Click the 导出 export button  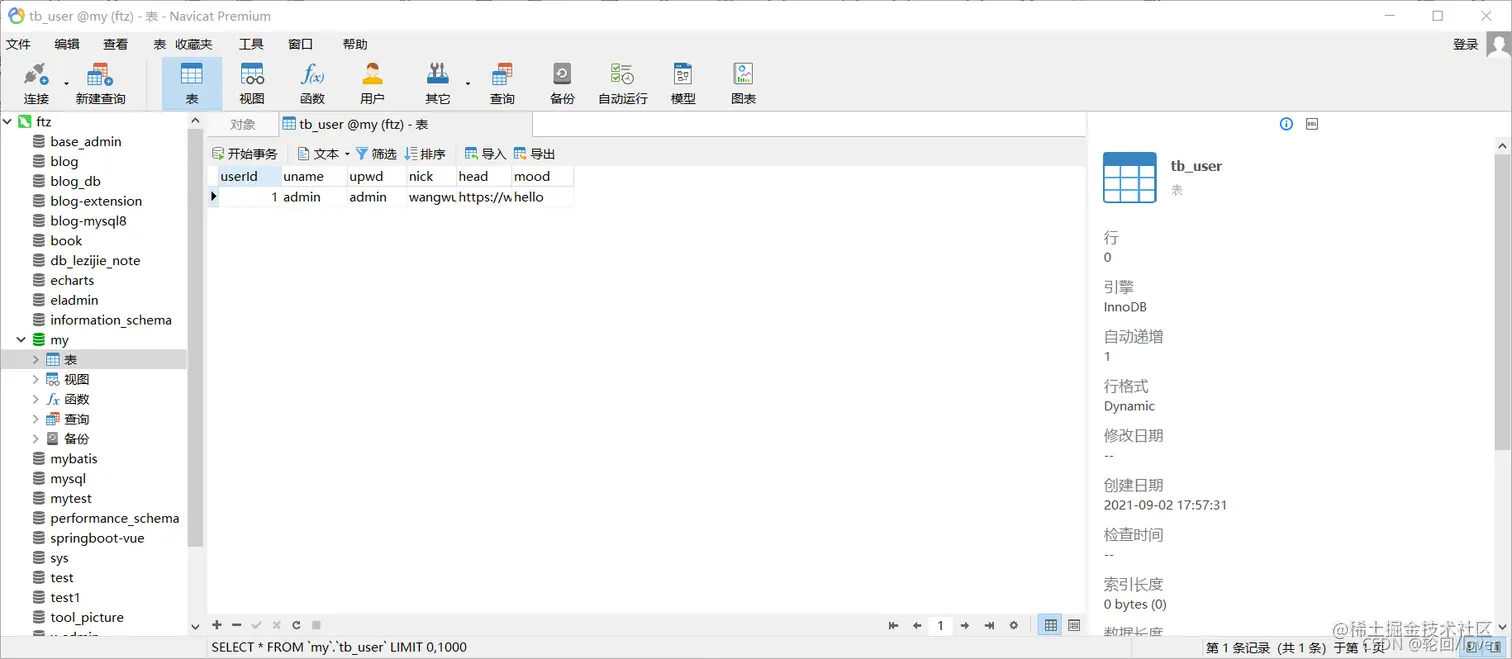(x=534, y=154)
